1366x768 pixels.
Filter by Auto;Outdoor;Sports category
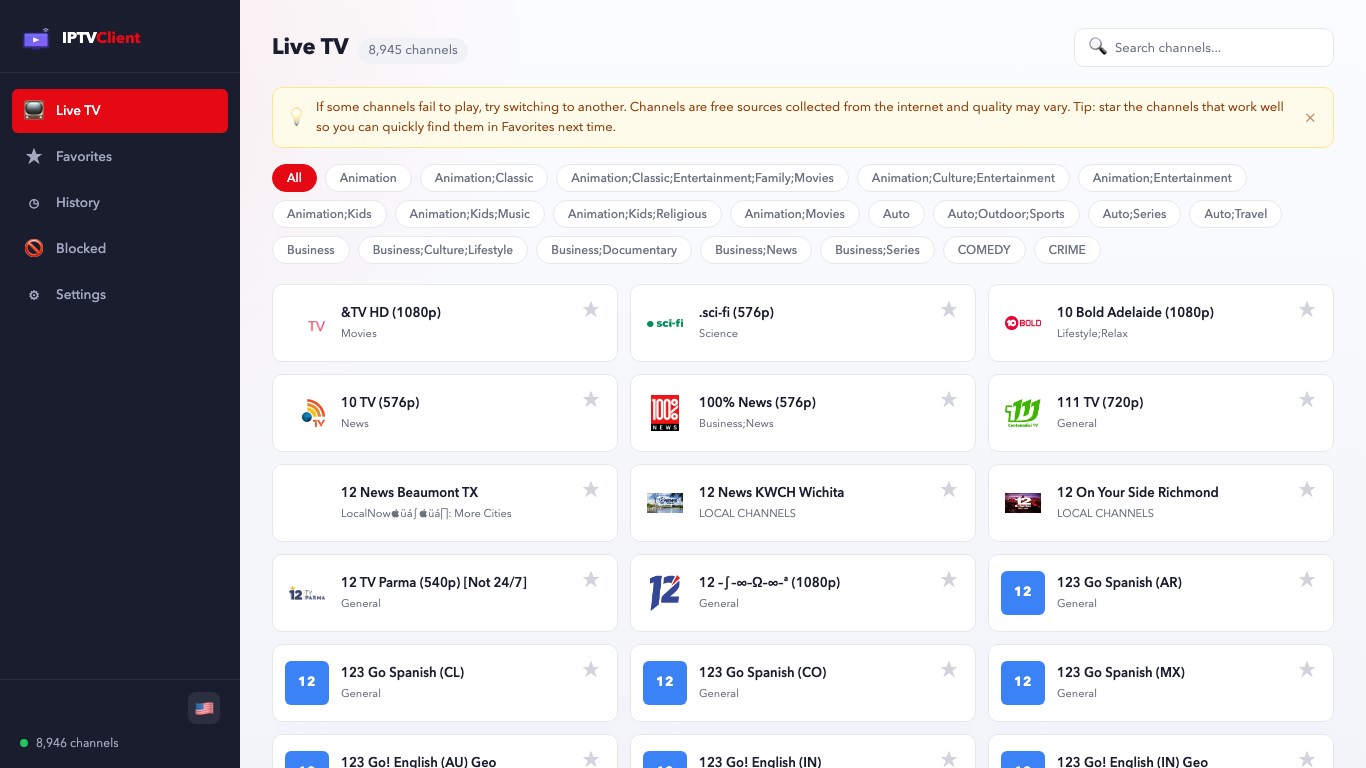coord(1006,214)
